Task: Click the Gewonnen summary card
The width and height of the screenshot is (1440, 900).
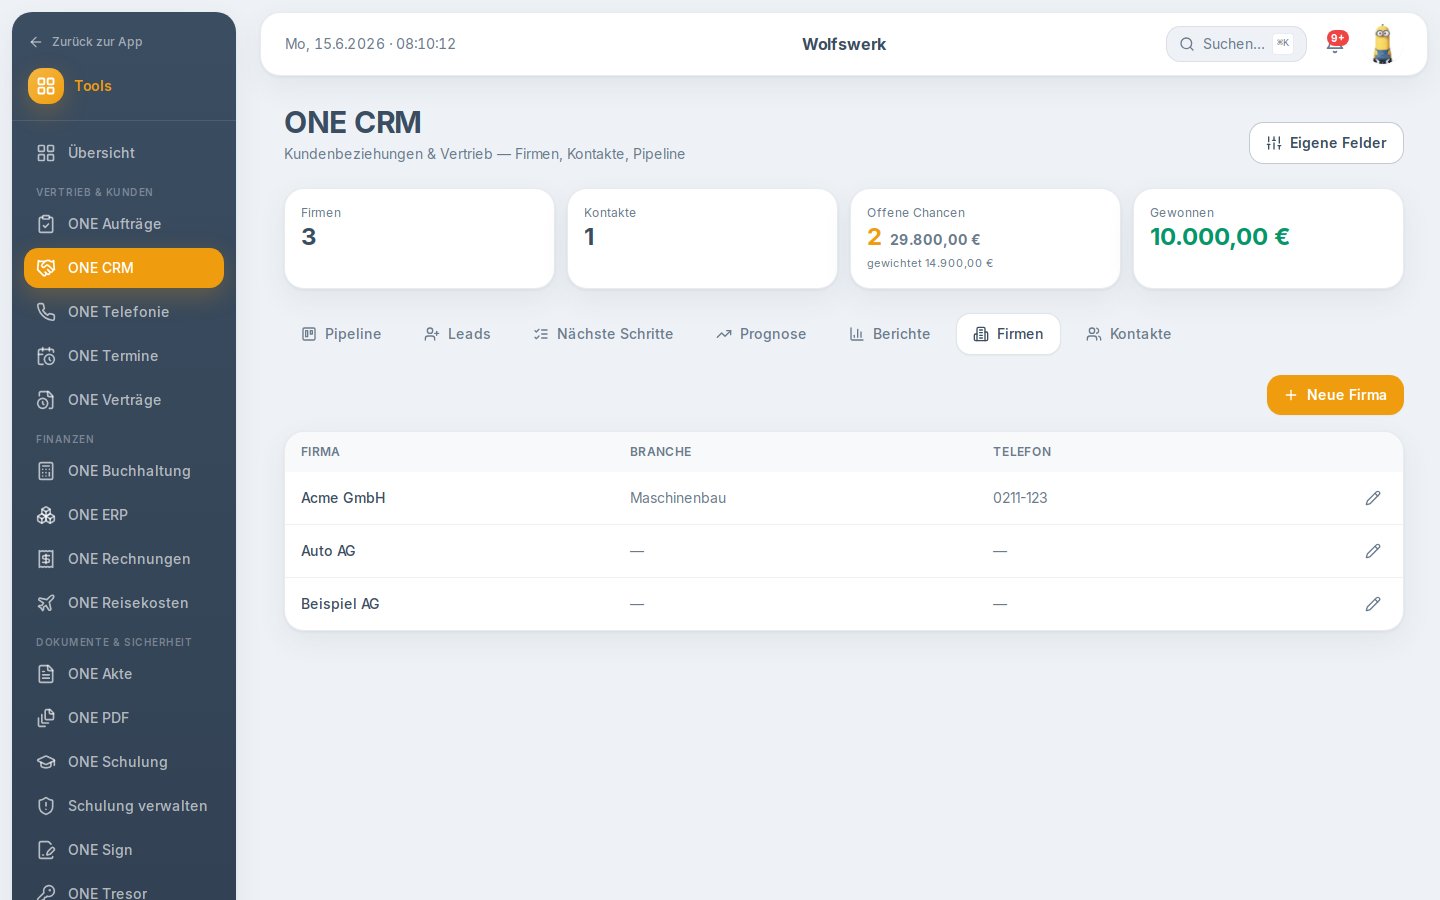Action: pos(1268,239)
